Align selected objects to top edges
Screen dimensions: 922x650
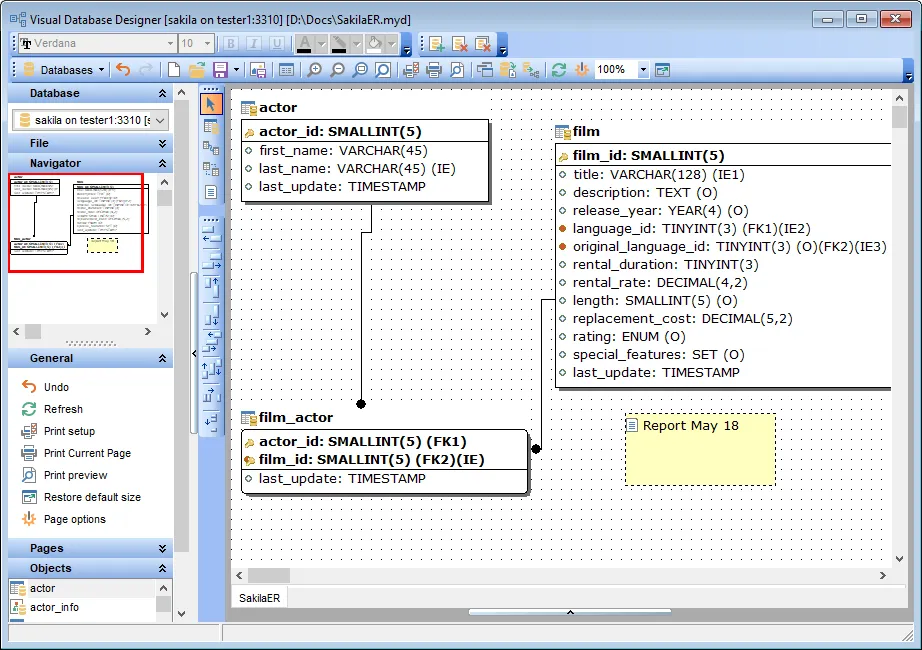tap(211, 289)
